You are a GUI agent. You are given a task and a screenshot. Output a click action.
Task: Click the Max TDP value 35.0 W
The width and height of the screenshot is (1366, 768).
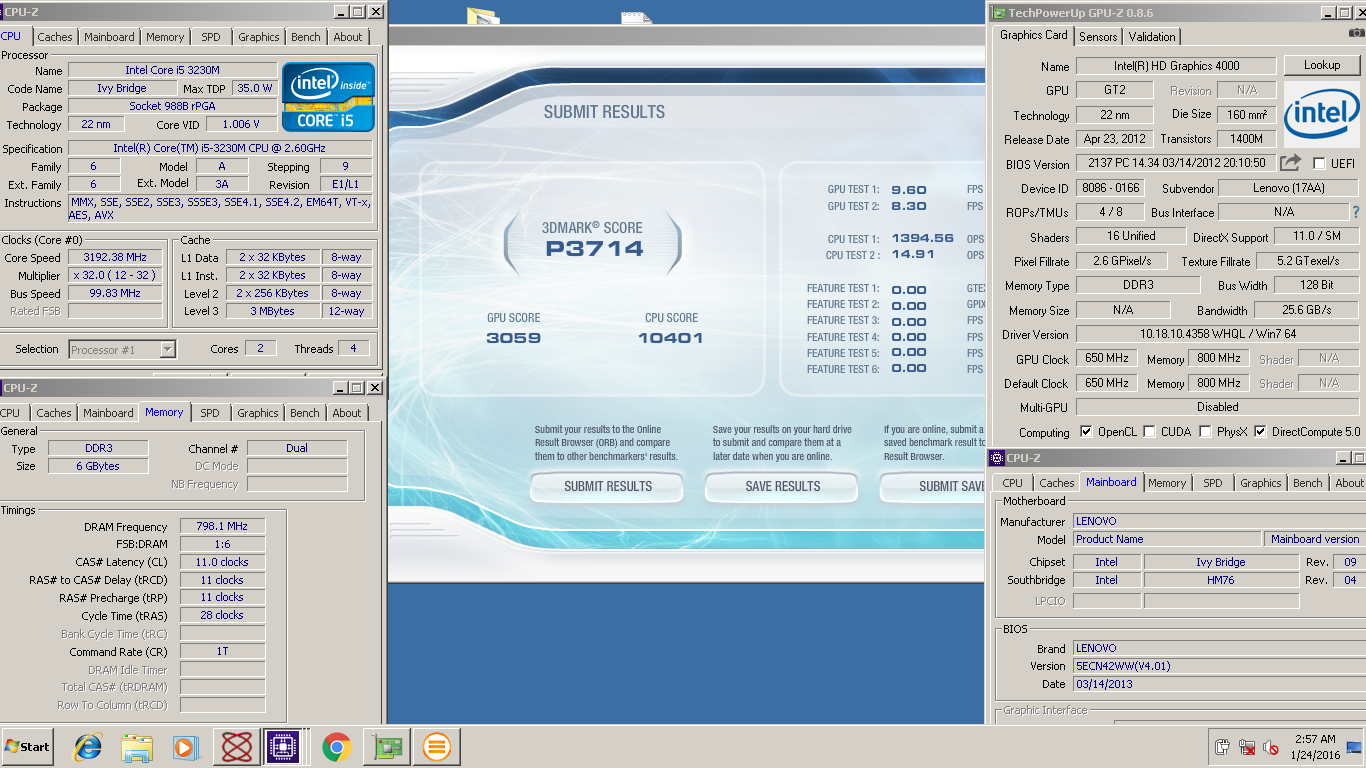pyautogui.click(x=255, y=88)
